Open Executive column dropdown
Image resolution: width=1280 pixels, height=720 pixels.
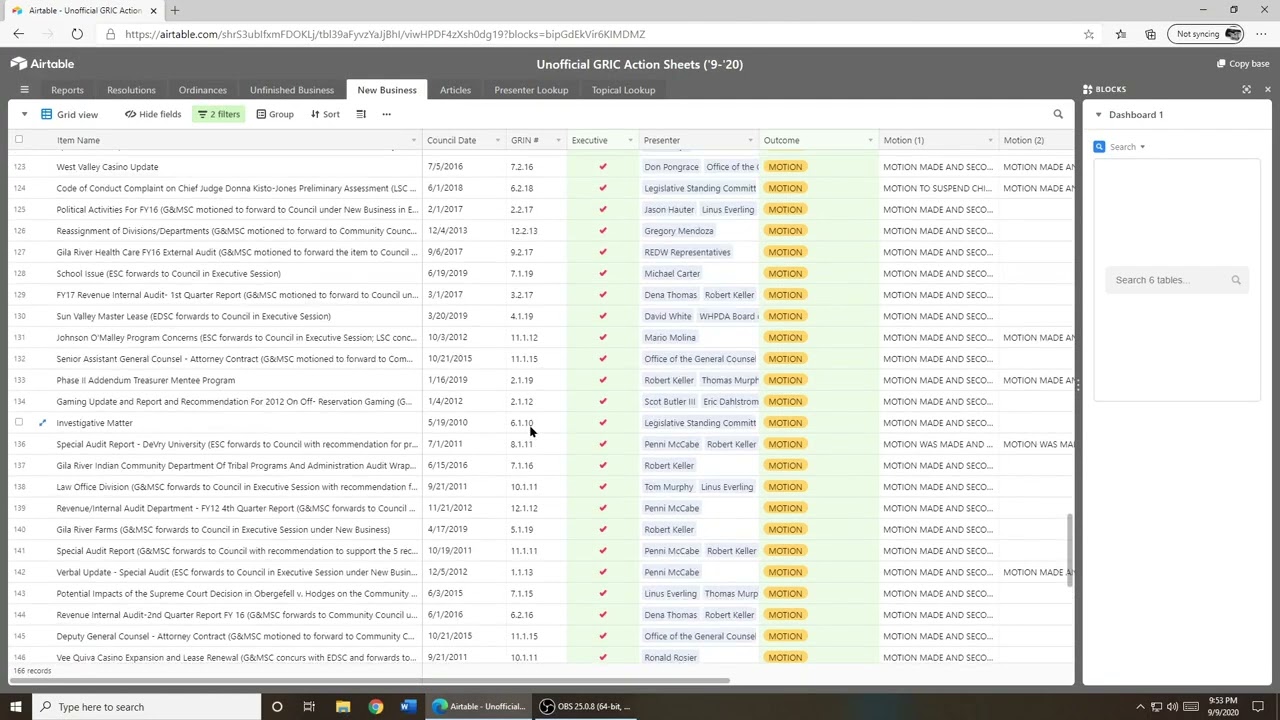(x=629, y=140)
